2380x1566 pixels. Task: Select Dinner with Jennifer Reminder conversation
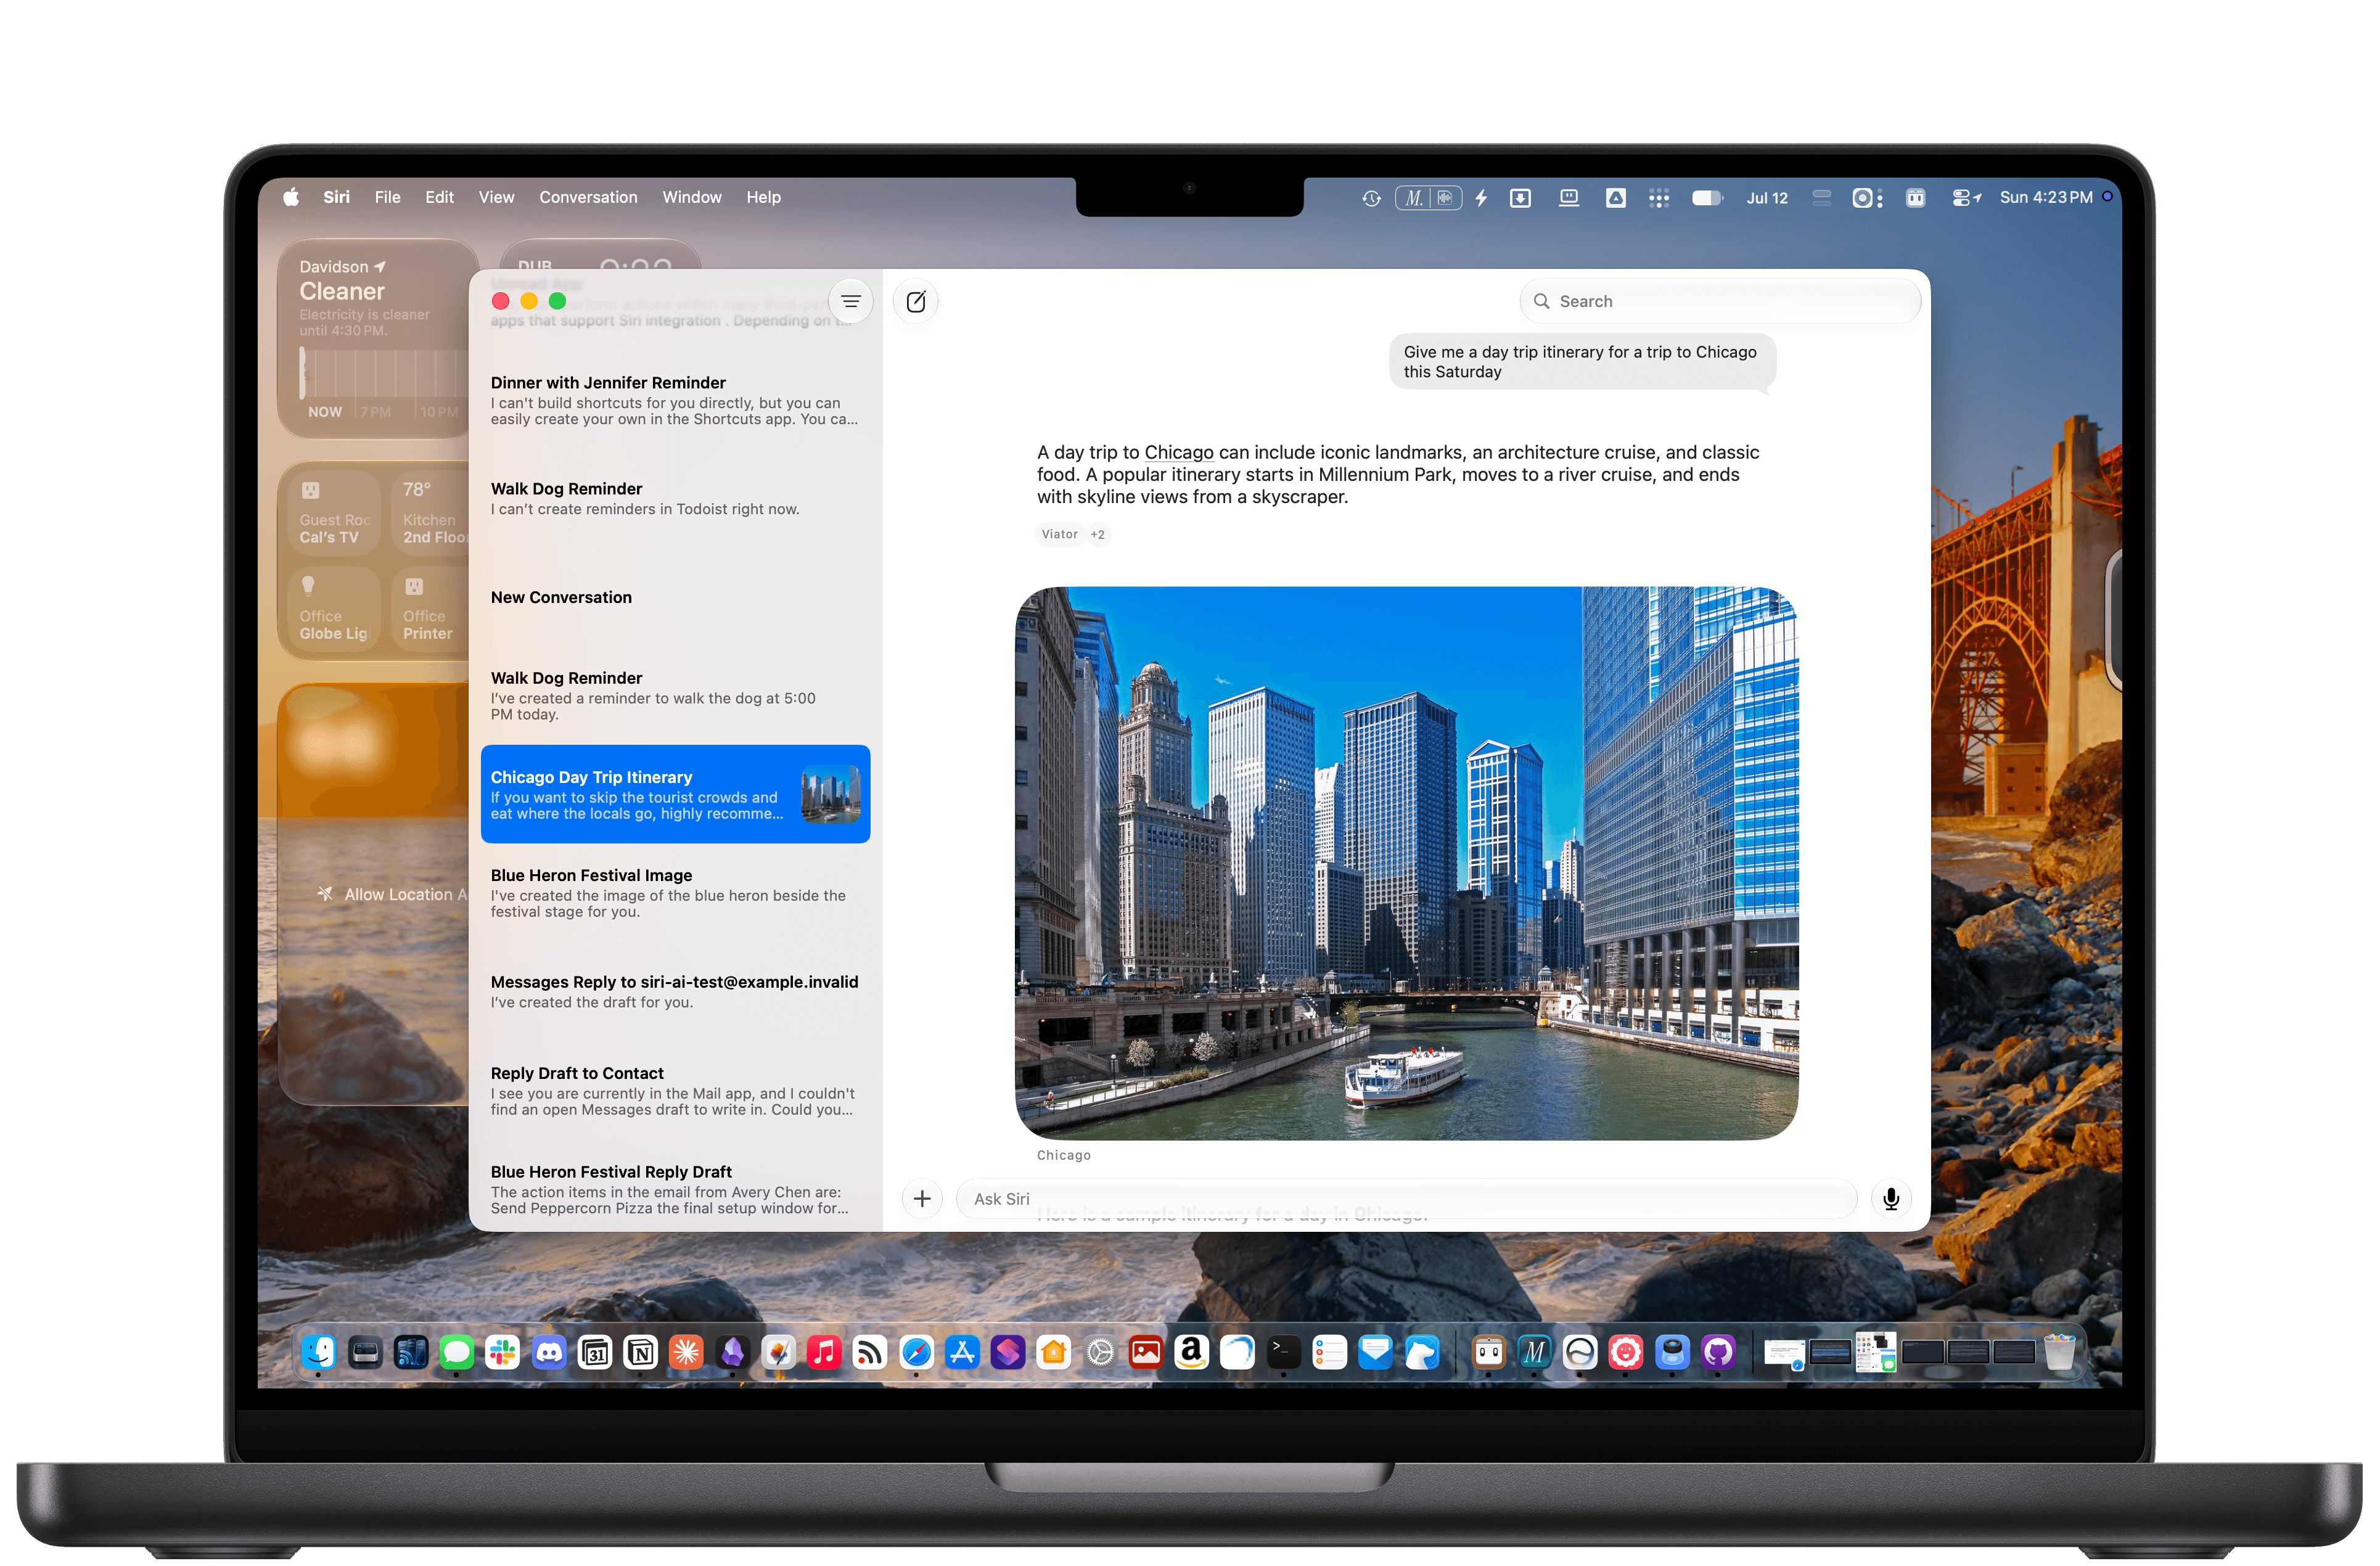tap(675, 400)
